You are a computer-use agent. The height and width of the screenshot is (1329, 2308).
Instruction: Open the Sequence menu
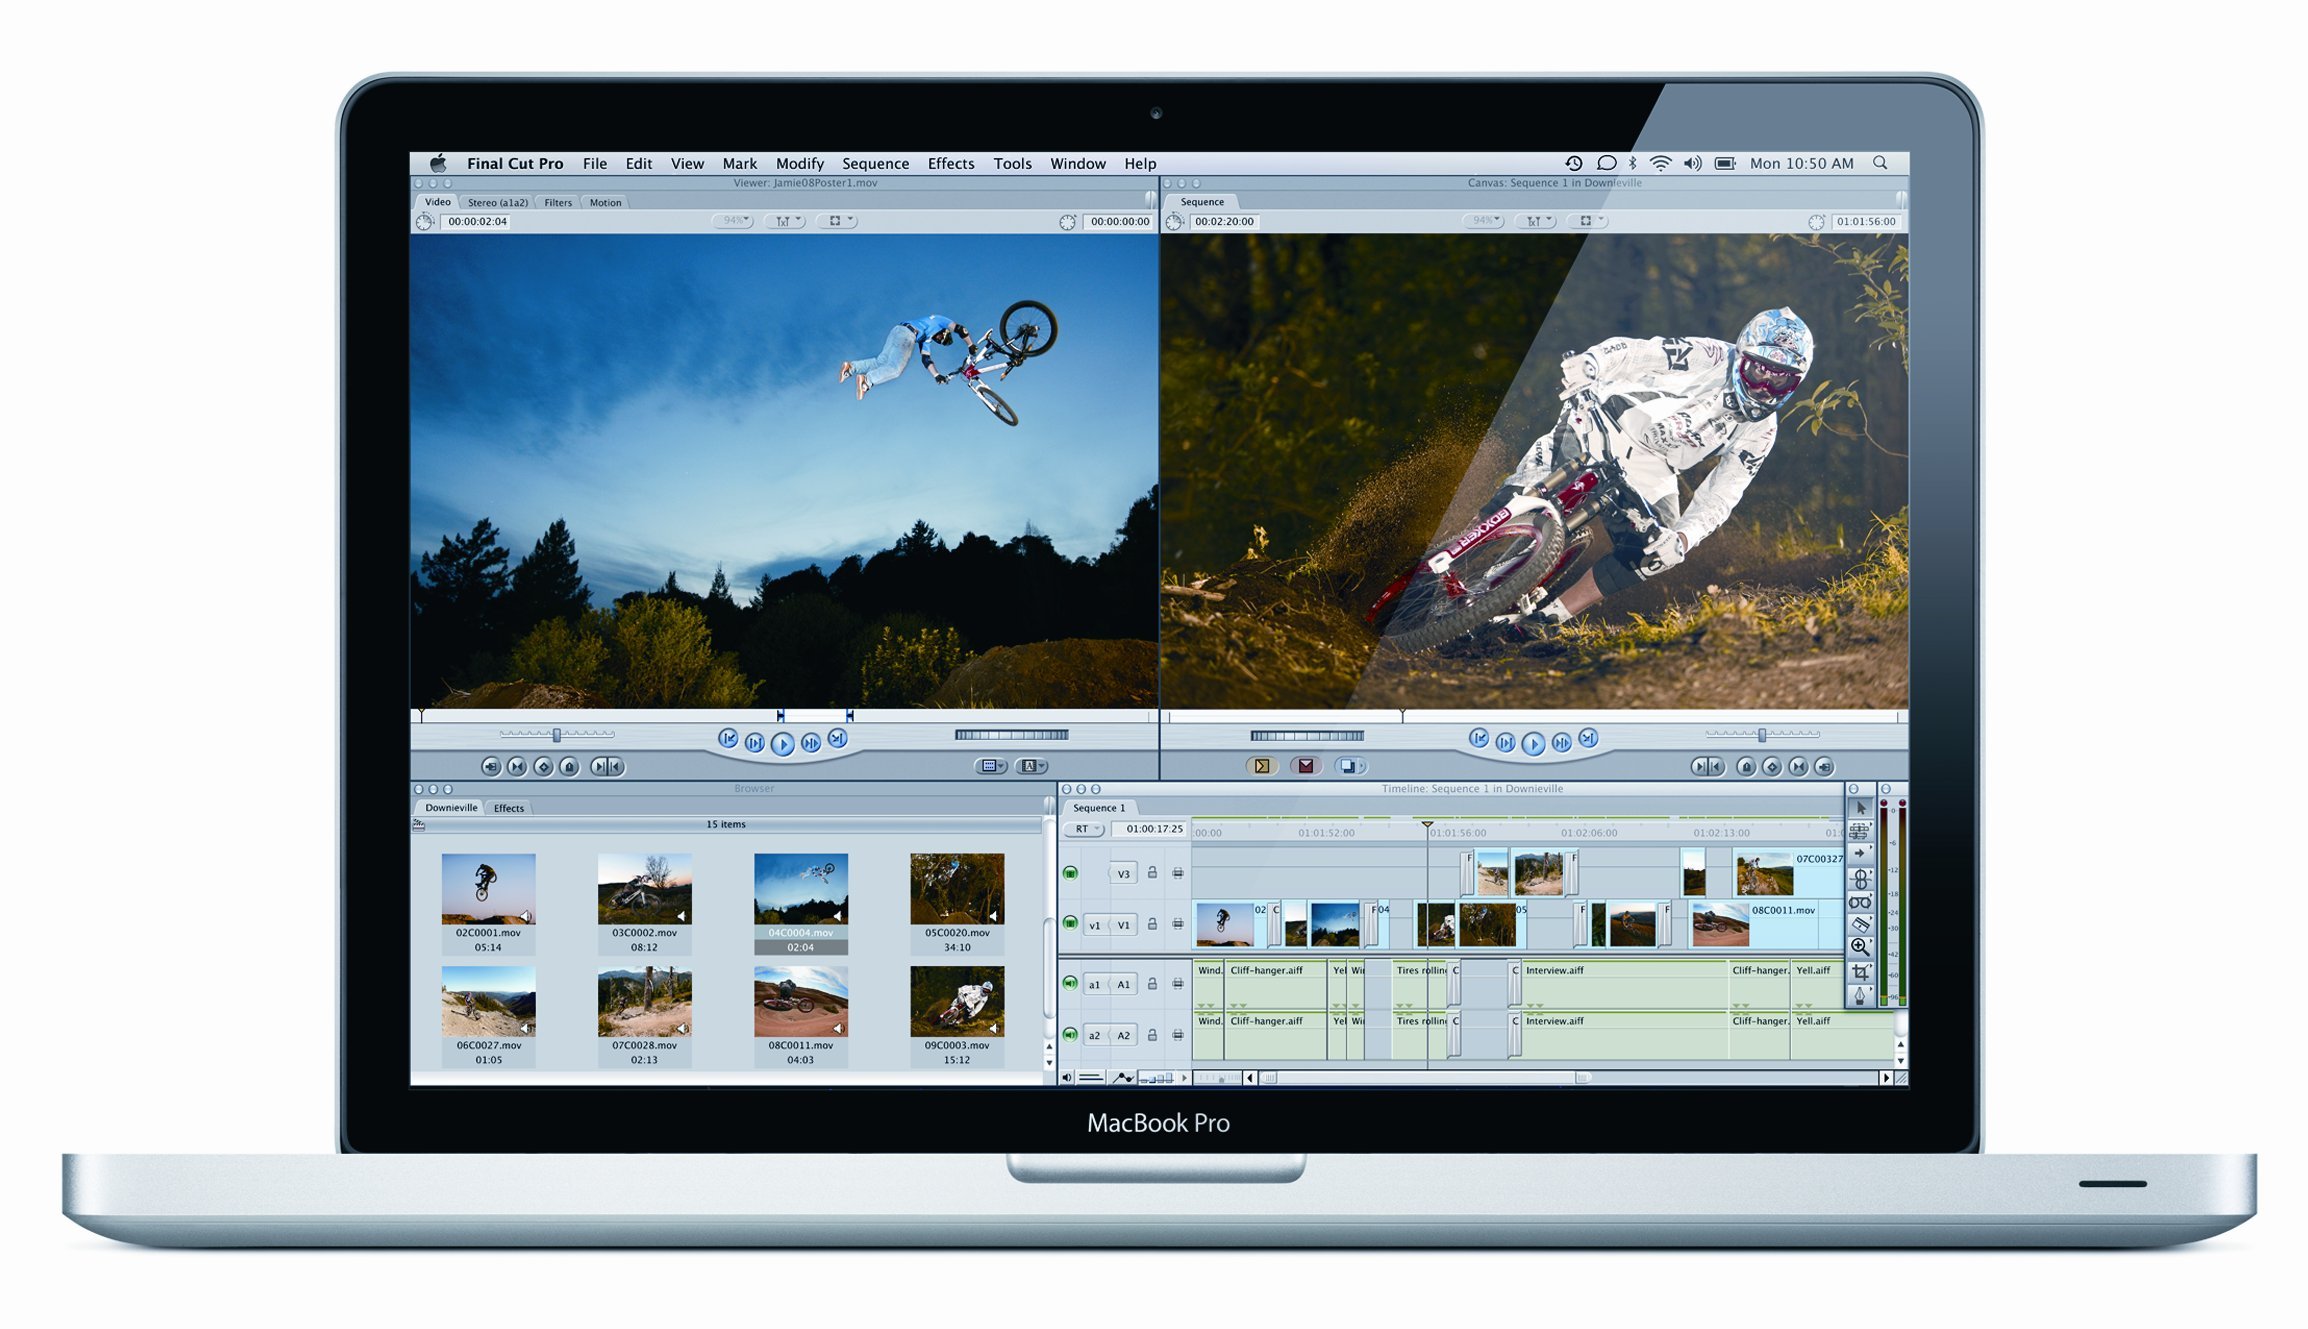(x=875, y=163)
